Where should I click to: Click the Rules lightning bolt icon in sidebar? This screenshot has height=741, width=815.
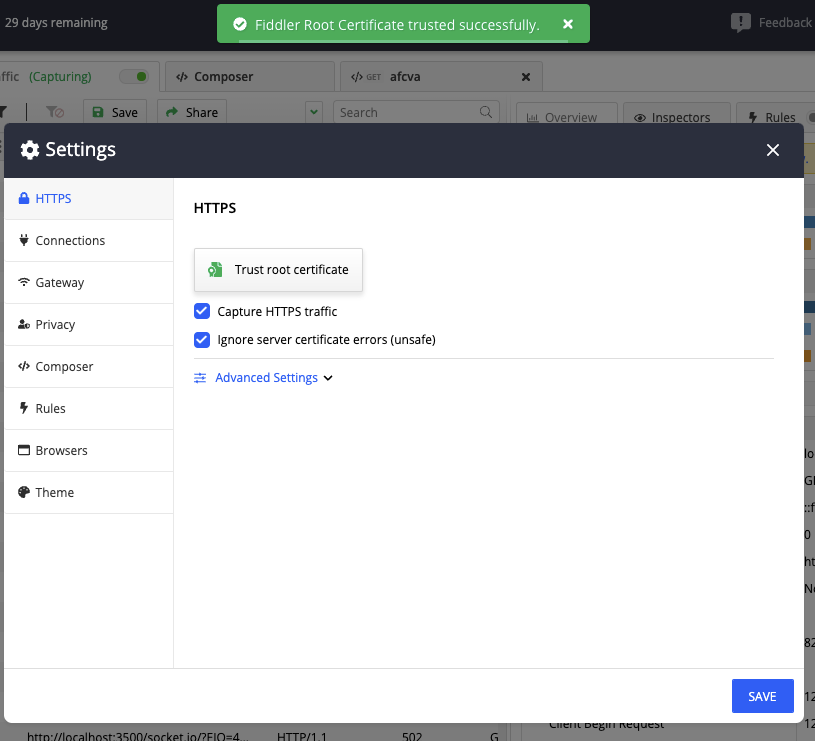(24, 409)
